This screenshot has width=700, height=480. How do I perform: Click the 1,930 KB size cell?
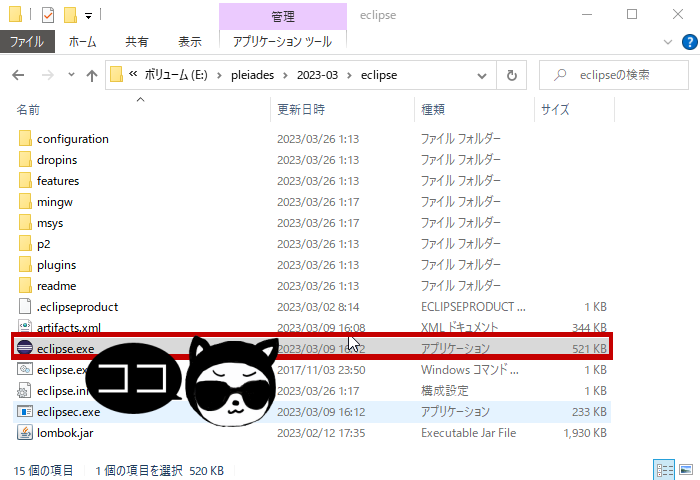[585, 433]
